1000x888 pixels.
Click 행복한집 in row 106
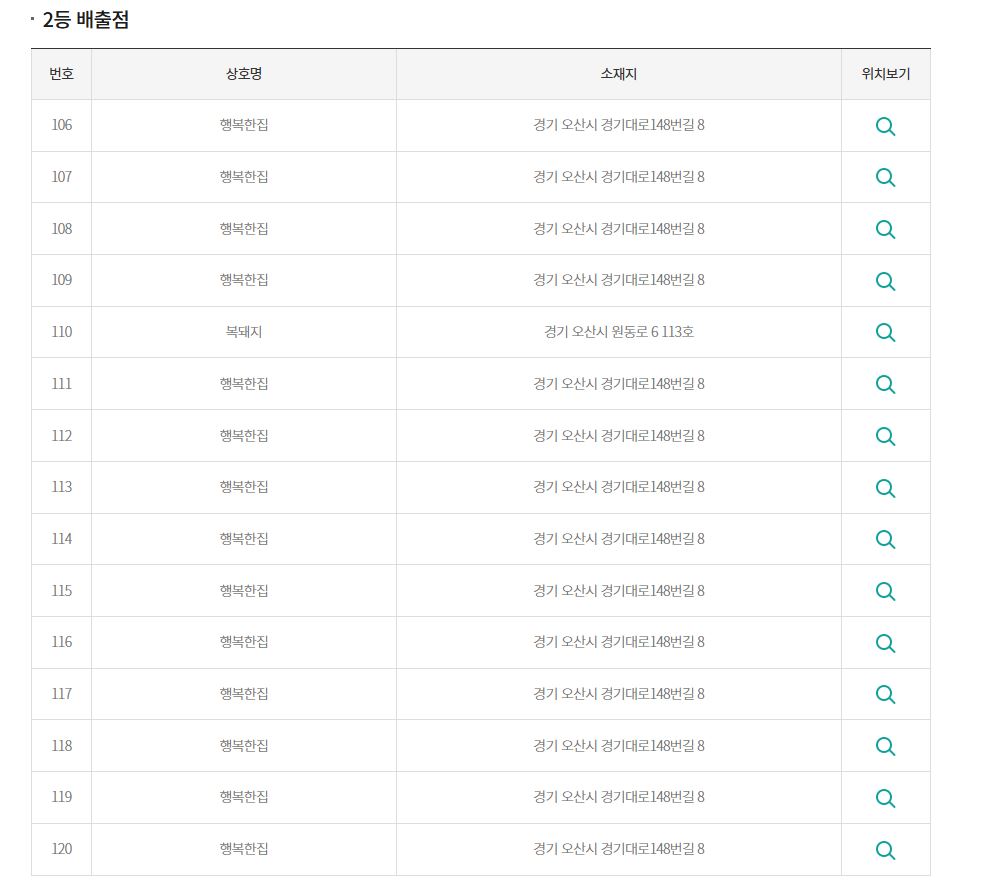click(244, 125)
